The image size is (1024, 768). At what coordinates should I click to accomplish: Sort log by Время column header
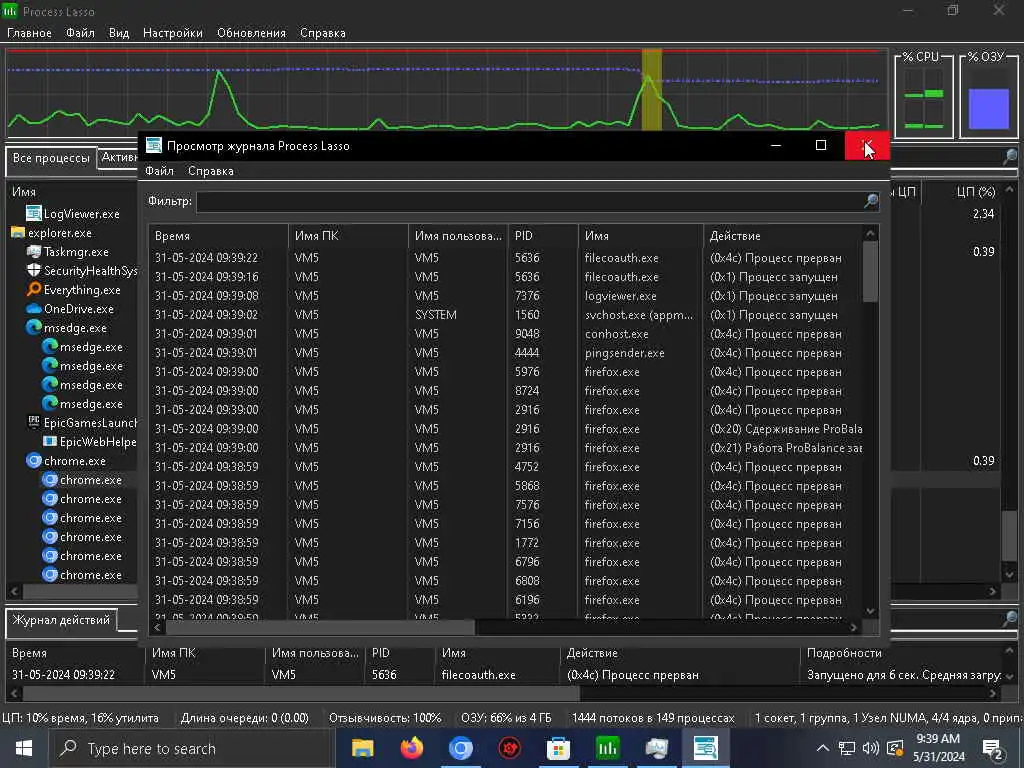pyautogui.click(x=218, y=236)
